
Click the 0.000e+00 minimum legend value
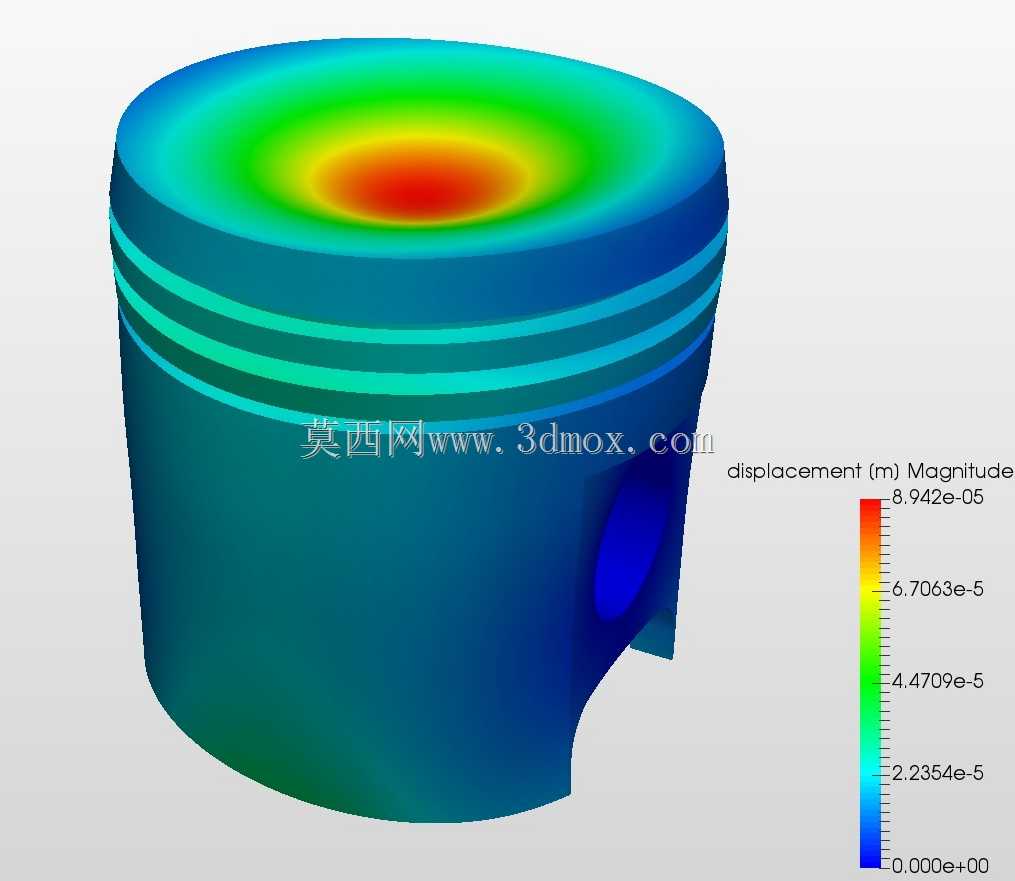coord(940,865)
